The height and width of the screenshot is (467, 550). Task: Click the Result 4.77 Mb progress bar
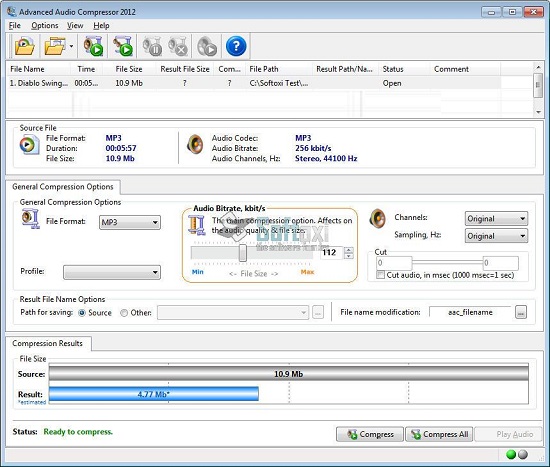(x=154, y=394)
